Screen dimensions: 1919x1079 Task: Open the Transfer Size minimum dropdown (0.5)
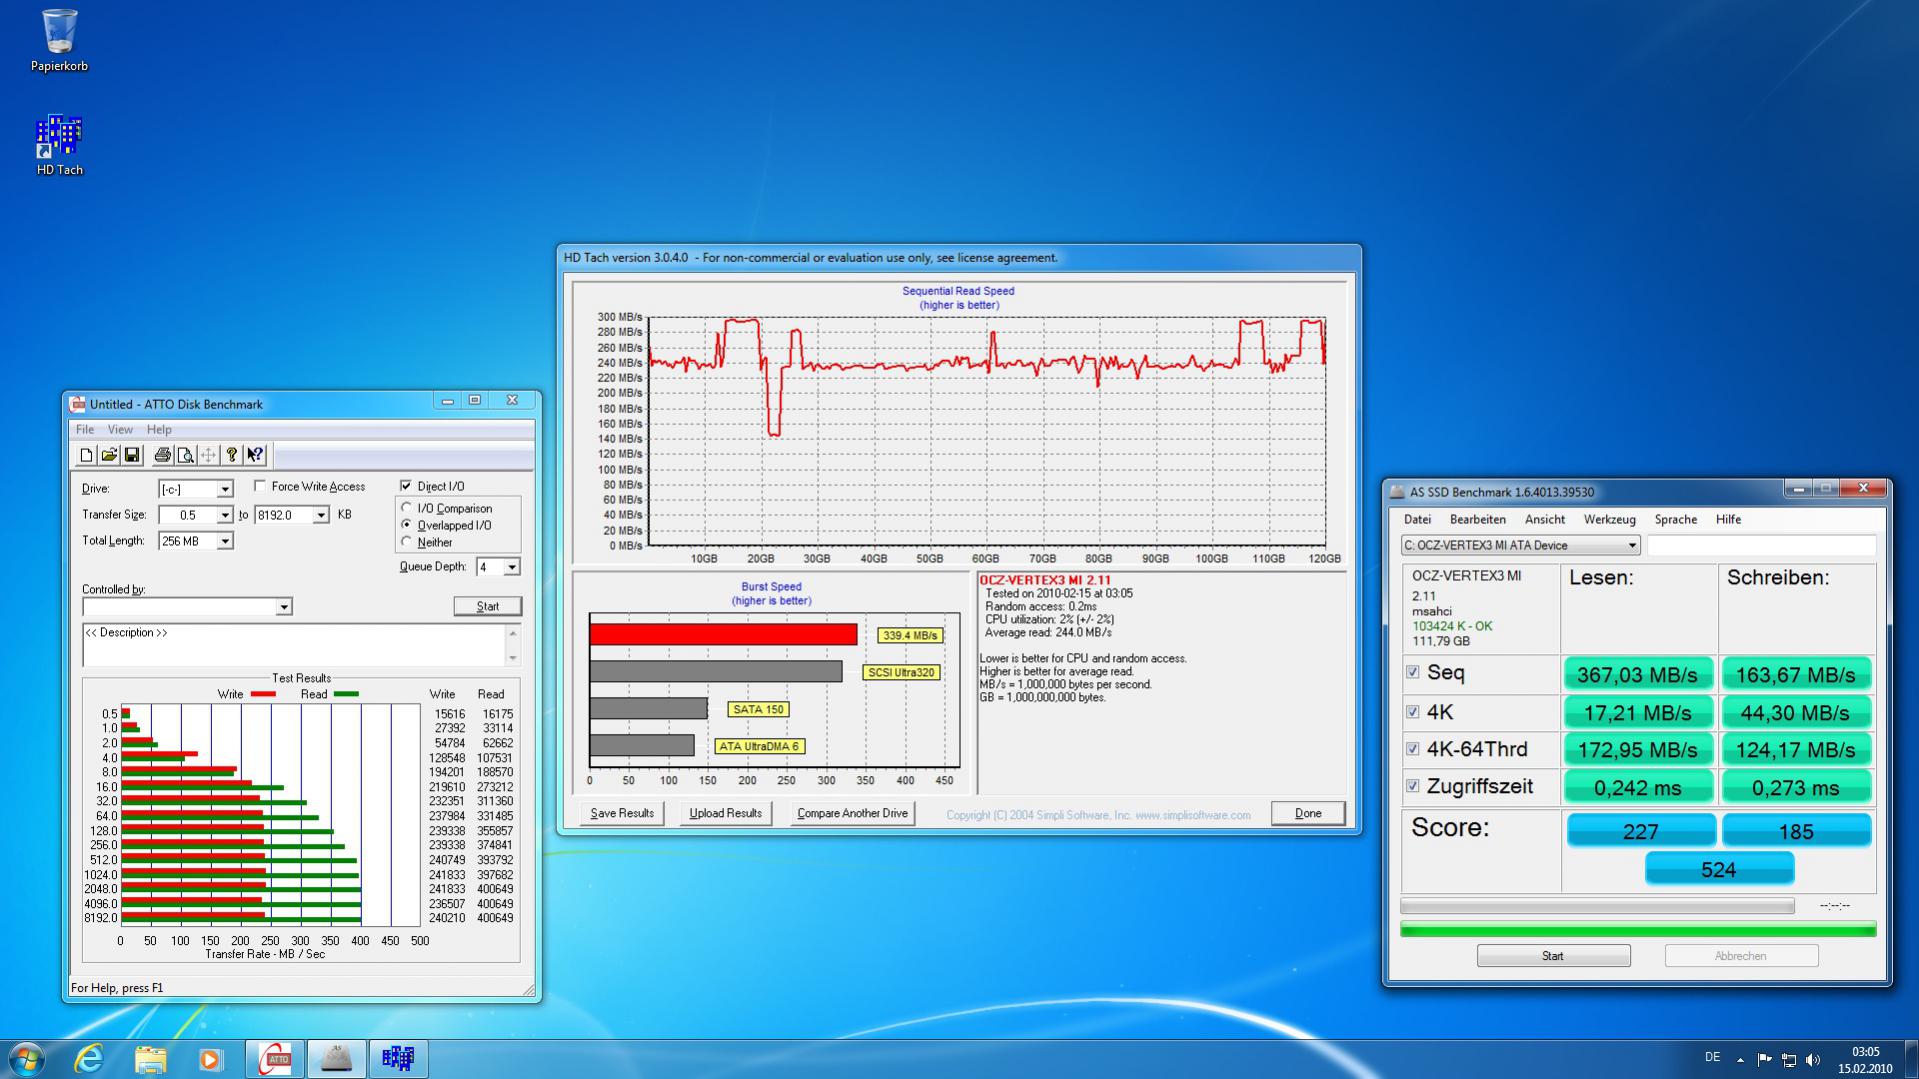225,515
